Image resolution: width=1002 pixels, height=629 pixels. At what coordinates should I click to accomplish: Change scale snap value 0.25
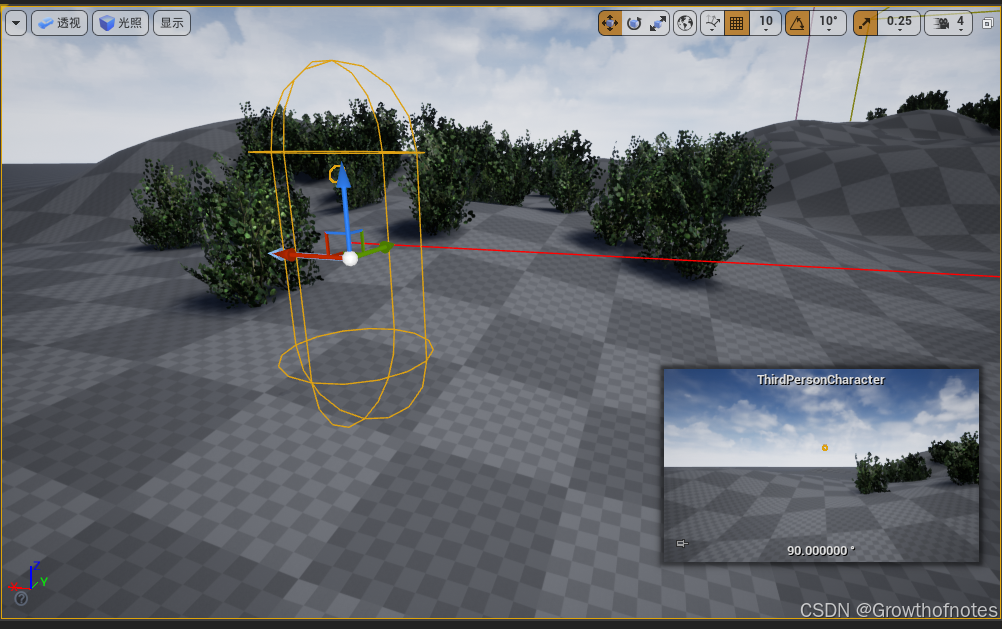899,24
